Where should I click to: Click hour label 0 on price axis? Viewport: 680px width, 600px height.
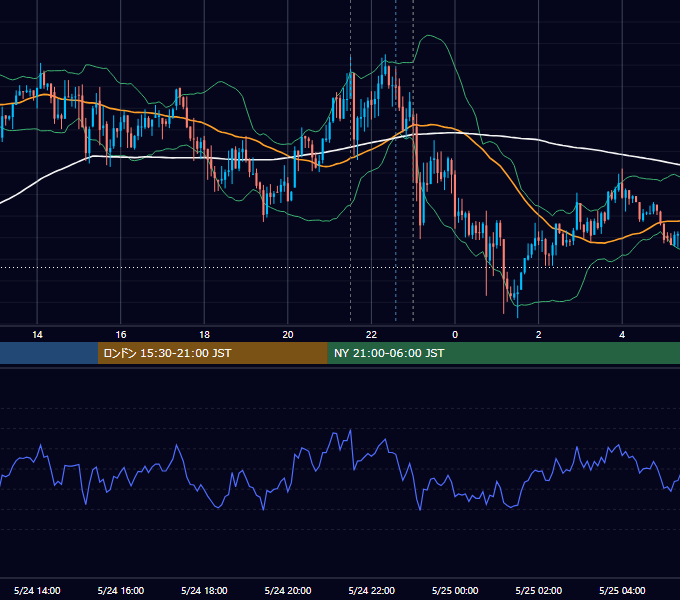tap(455, 335)
